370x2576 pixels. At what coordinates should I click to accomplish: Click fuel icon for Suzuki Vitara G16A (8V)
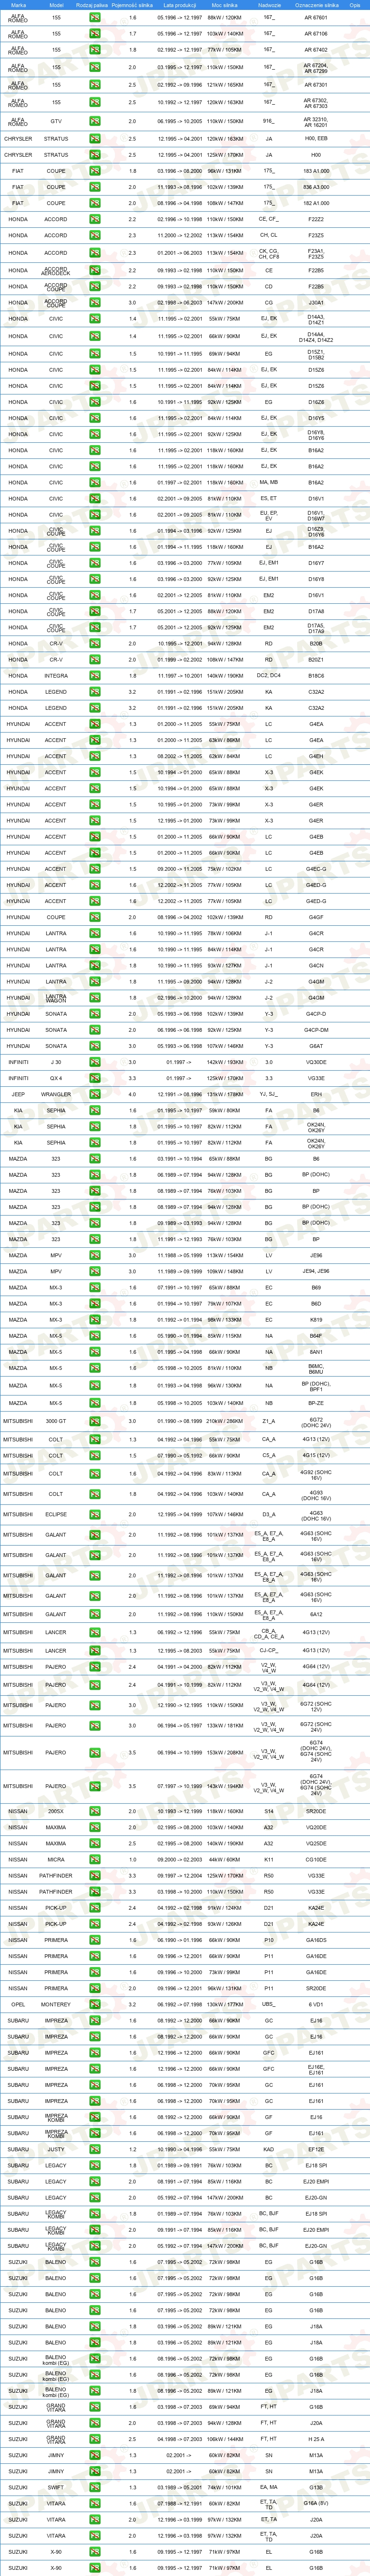coord(95,2503)
